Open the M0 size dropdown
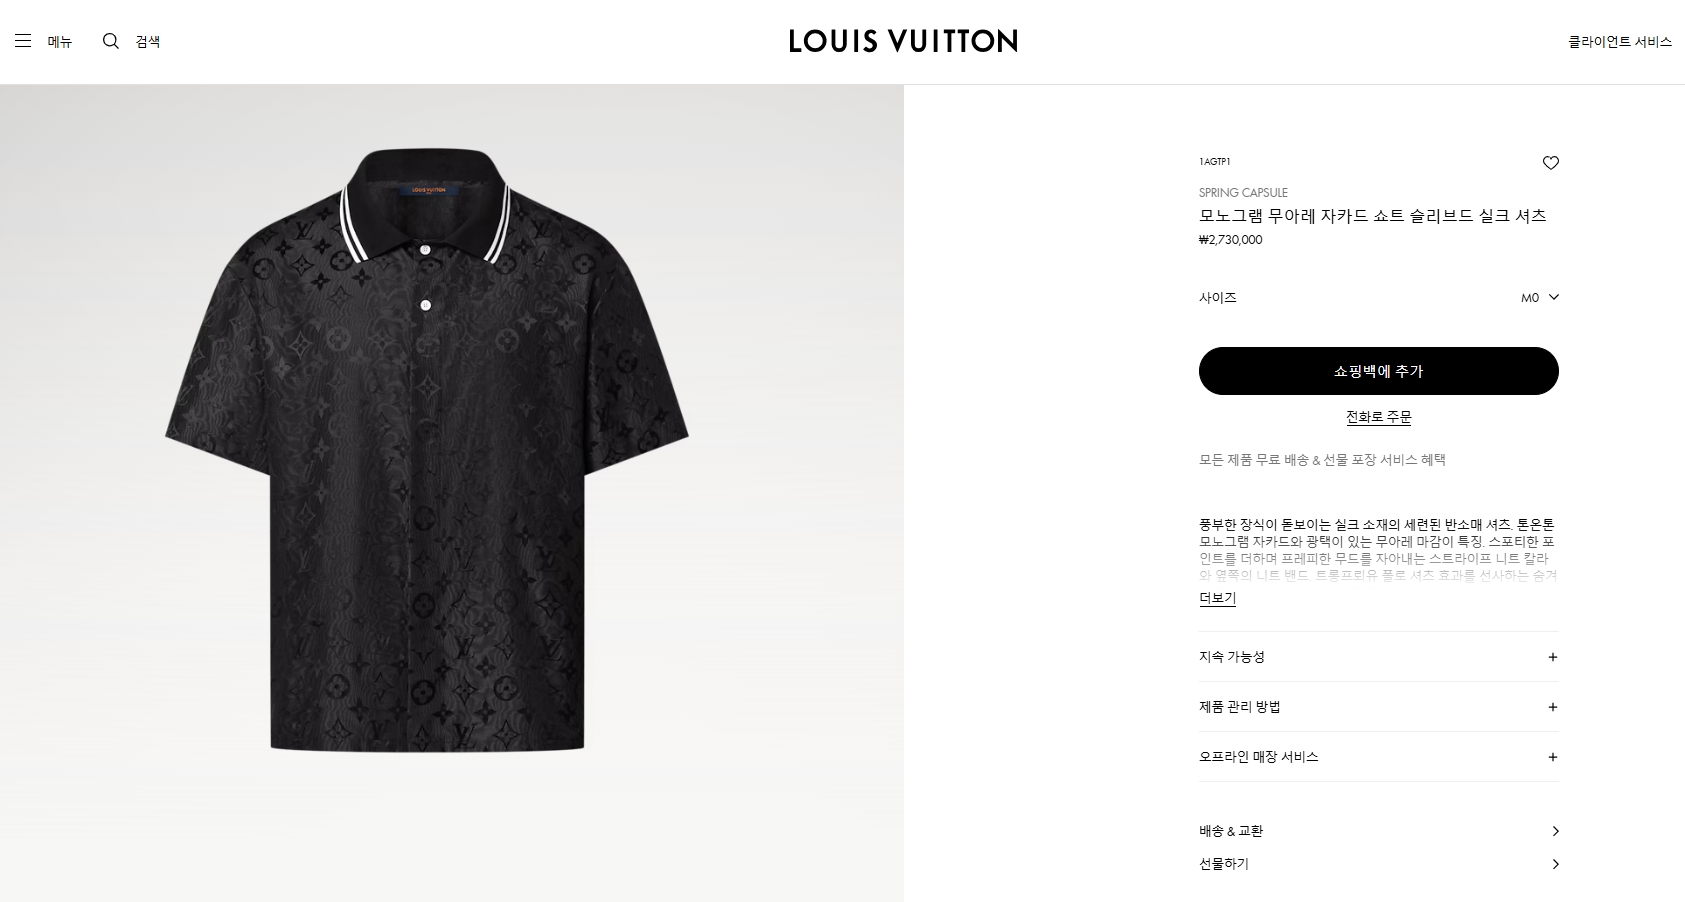The height and width of the screenshot is (902, 1685). tap(1379, 298)
